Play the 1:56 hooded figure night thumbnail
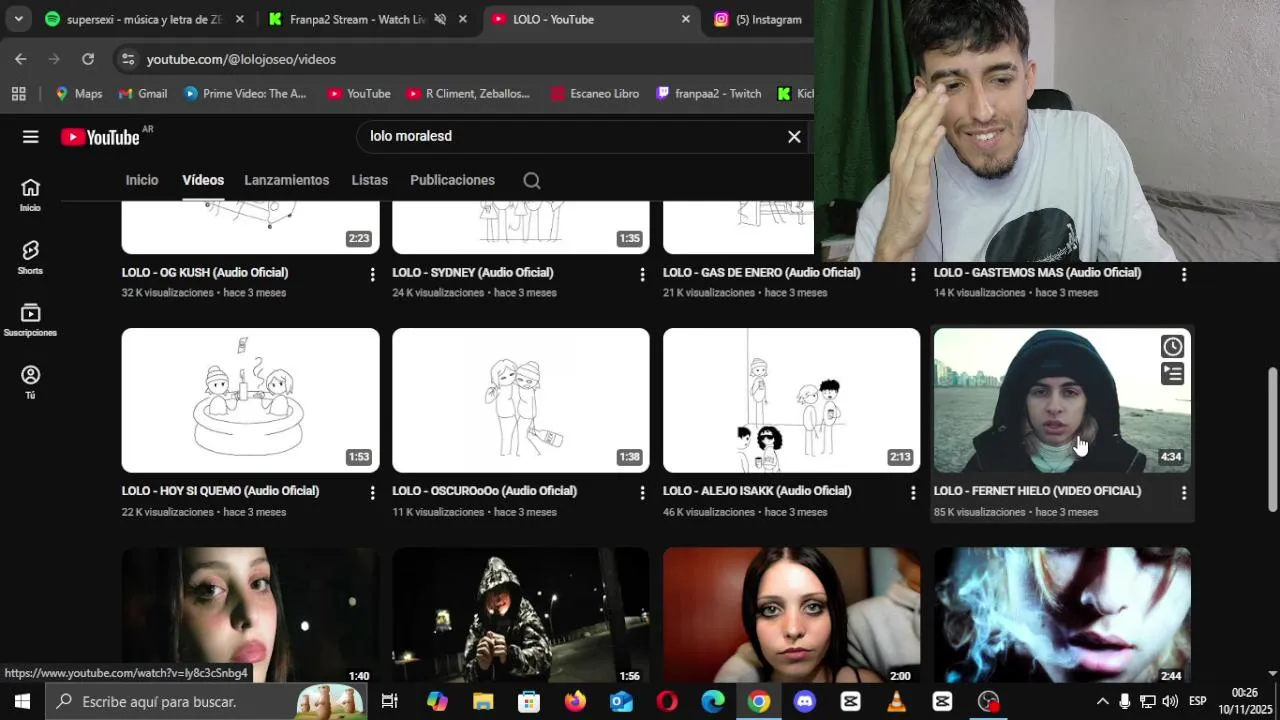Viewport: 1280px width, 720px height. click(521, 615)
